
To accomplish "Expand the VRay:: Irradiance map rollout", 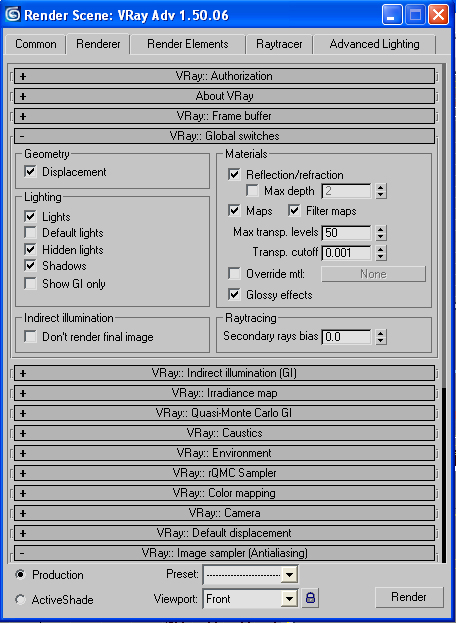I will pyautogui.click(x=224, y=393).
